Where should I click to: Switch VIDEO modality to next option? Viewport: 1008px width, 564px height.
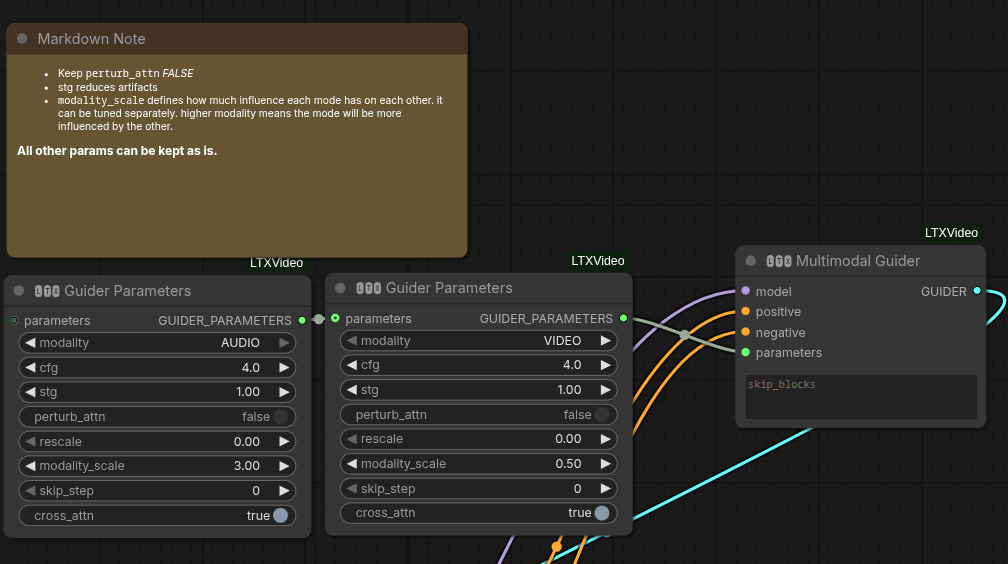tap(606, 341)
